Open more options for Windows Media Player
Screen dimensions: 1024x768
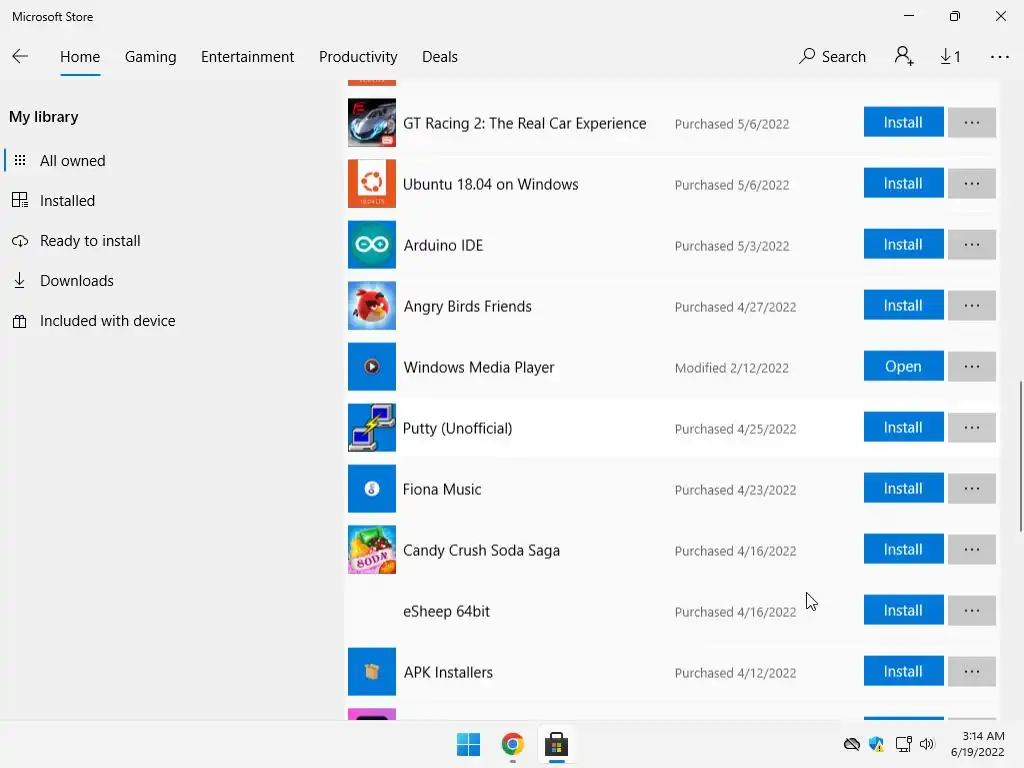click(x=972, y=366)
